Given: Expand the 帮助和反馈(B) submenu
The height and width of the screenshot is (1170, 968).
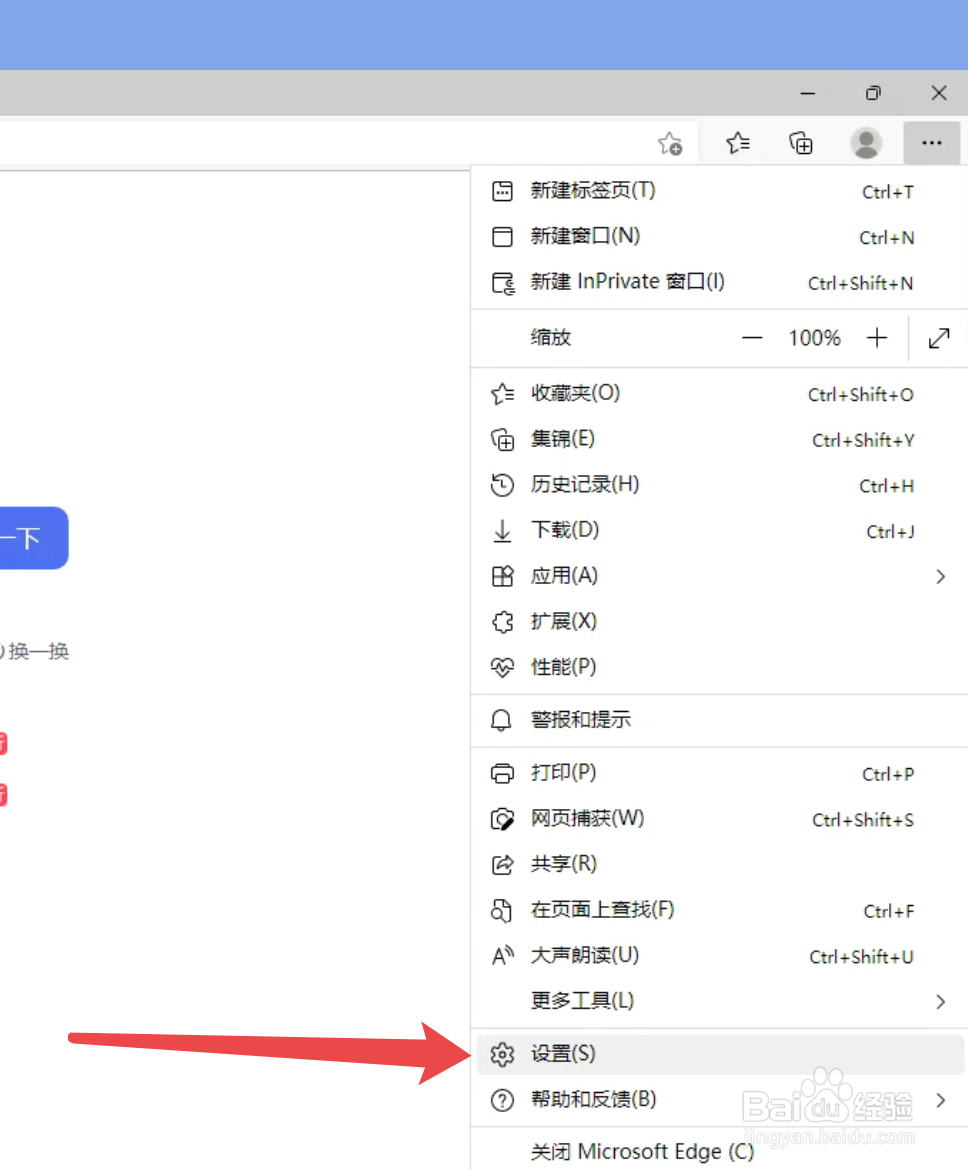Looking at the screenshot, I should [939, 1099].
